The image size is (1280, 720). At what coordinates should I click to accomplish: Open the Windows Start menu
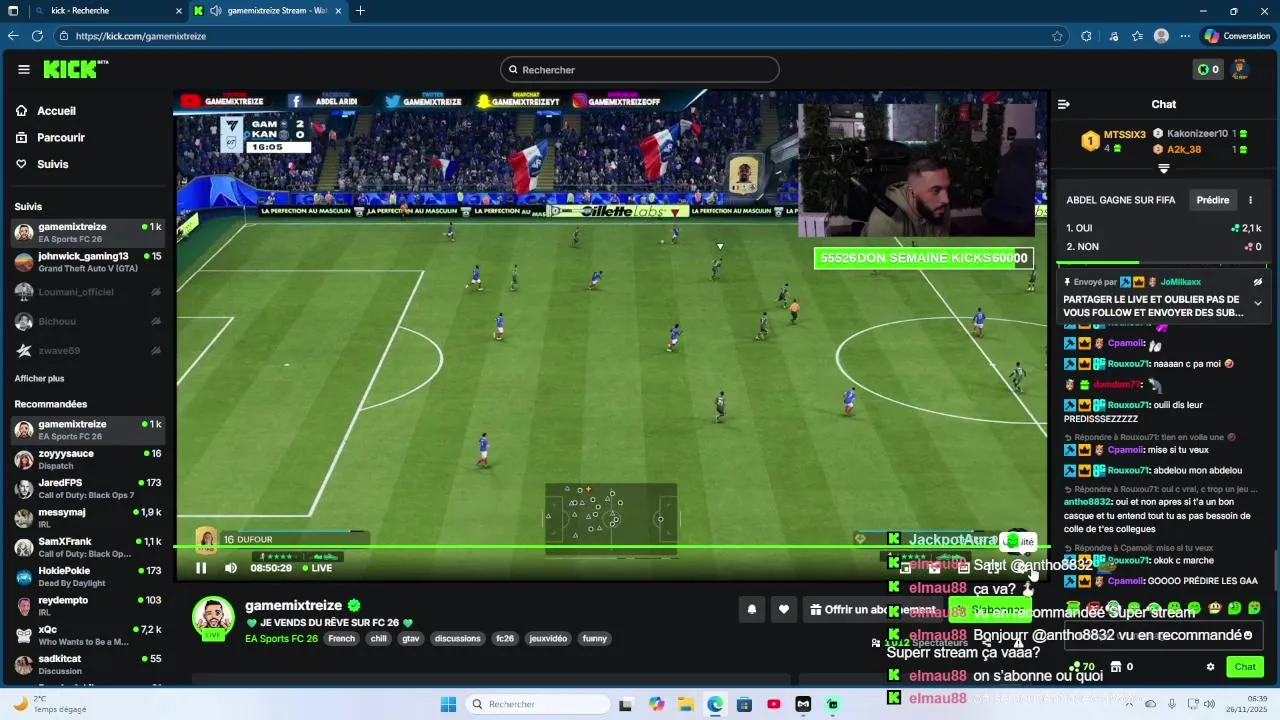pos(448,704)
